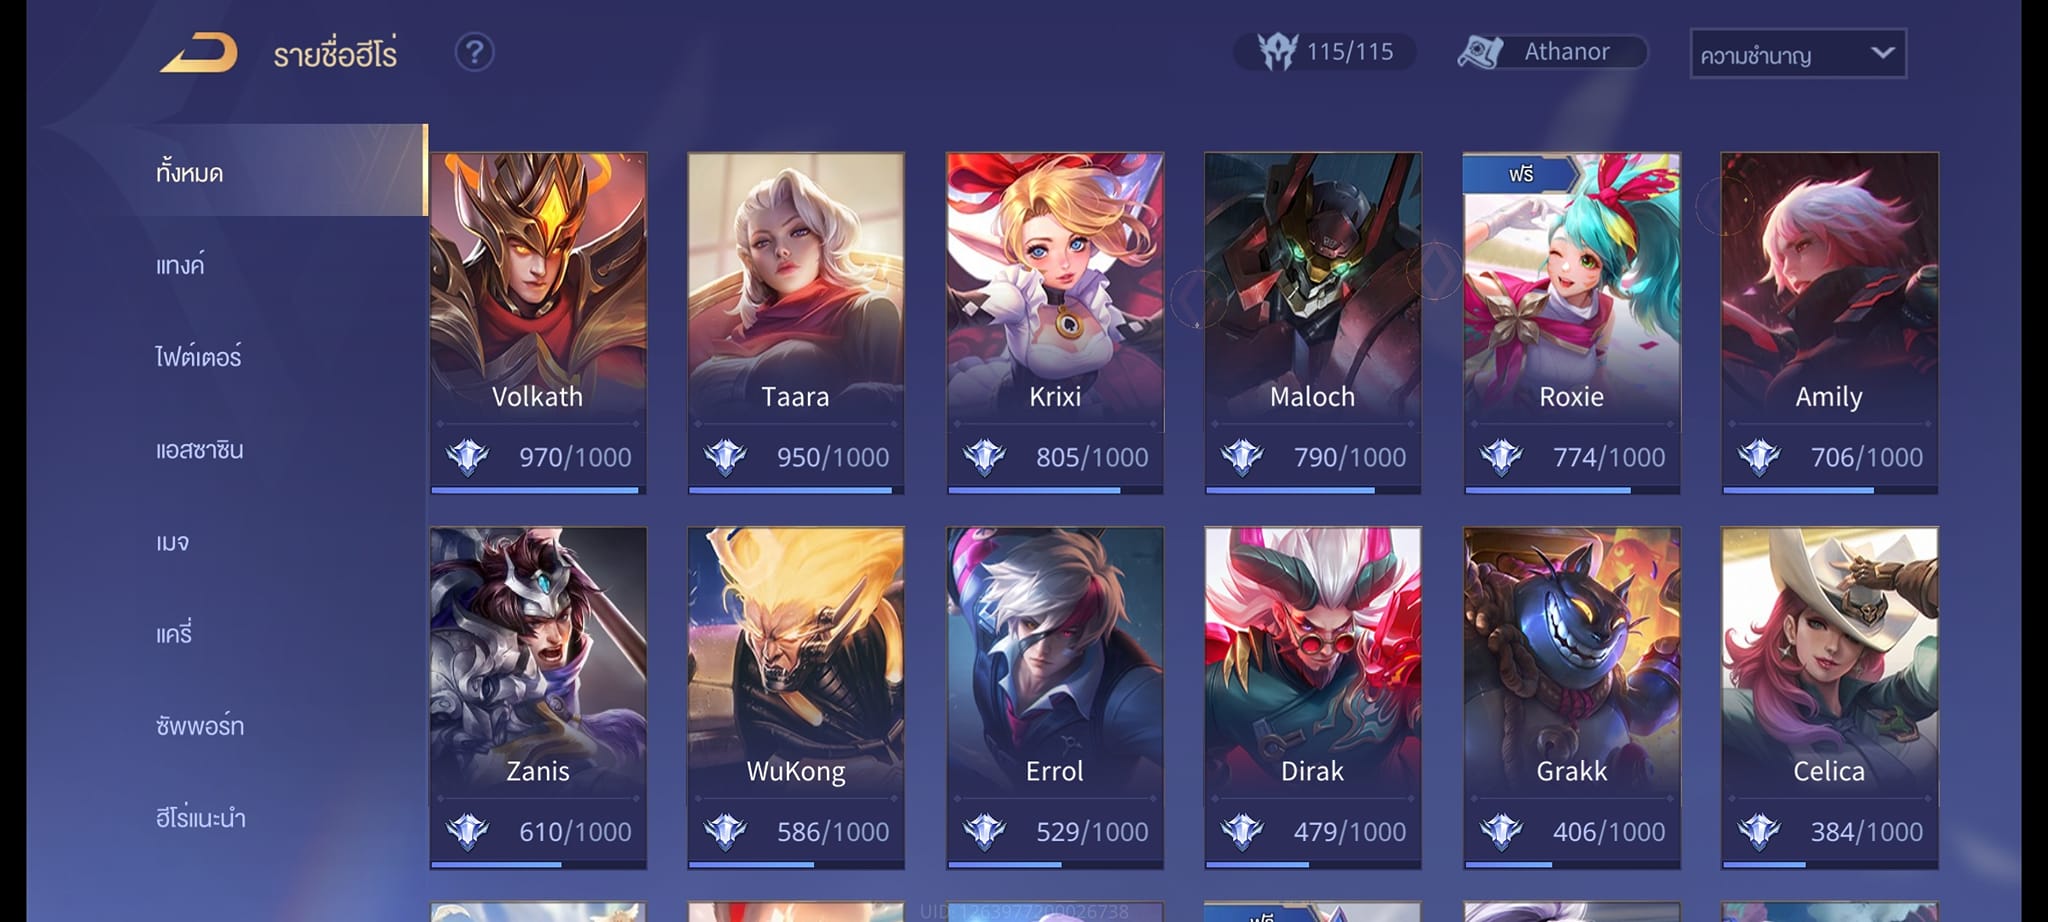The height and width of the screenshot is (922, 2048).
Task: Select the Maloch hero portrait
Action: (1313, 285)
